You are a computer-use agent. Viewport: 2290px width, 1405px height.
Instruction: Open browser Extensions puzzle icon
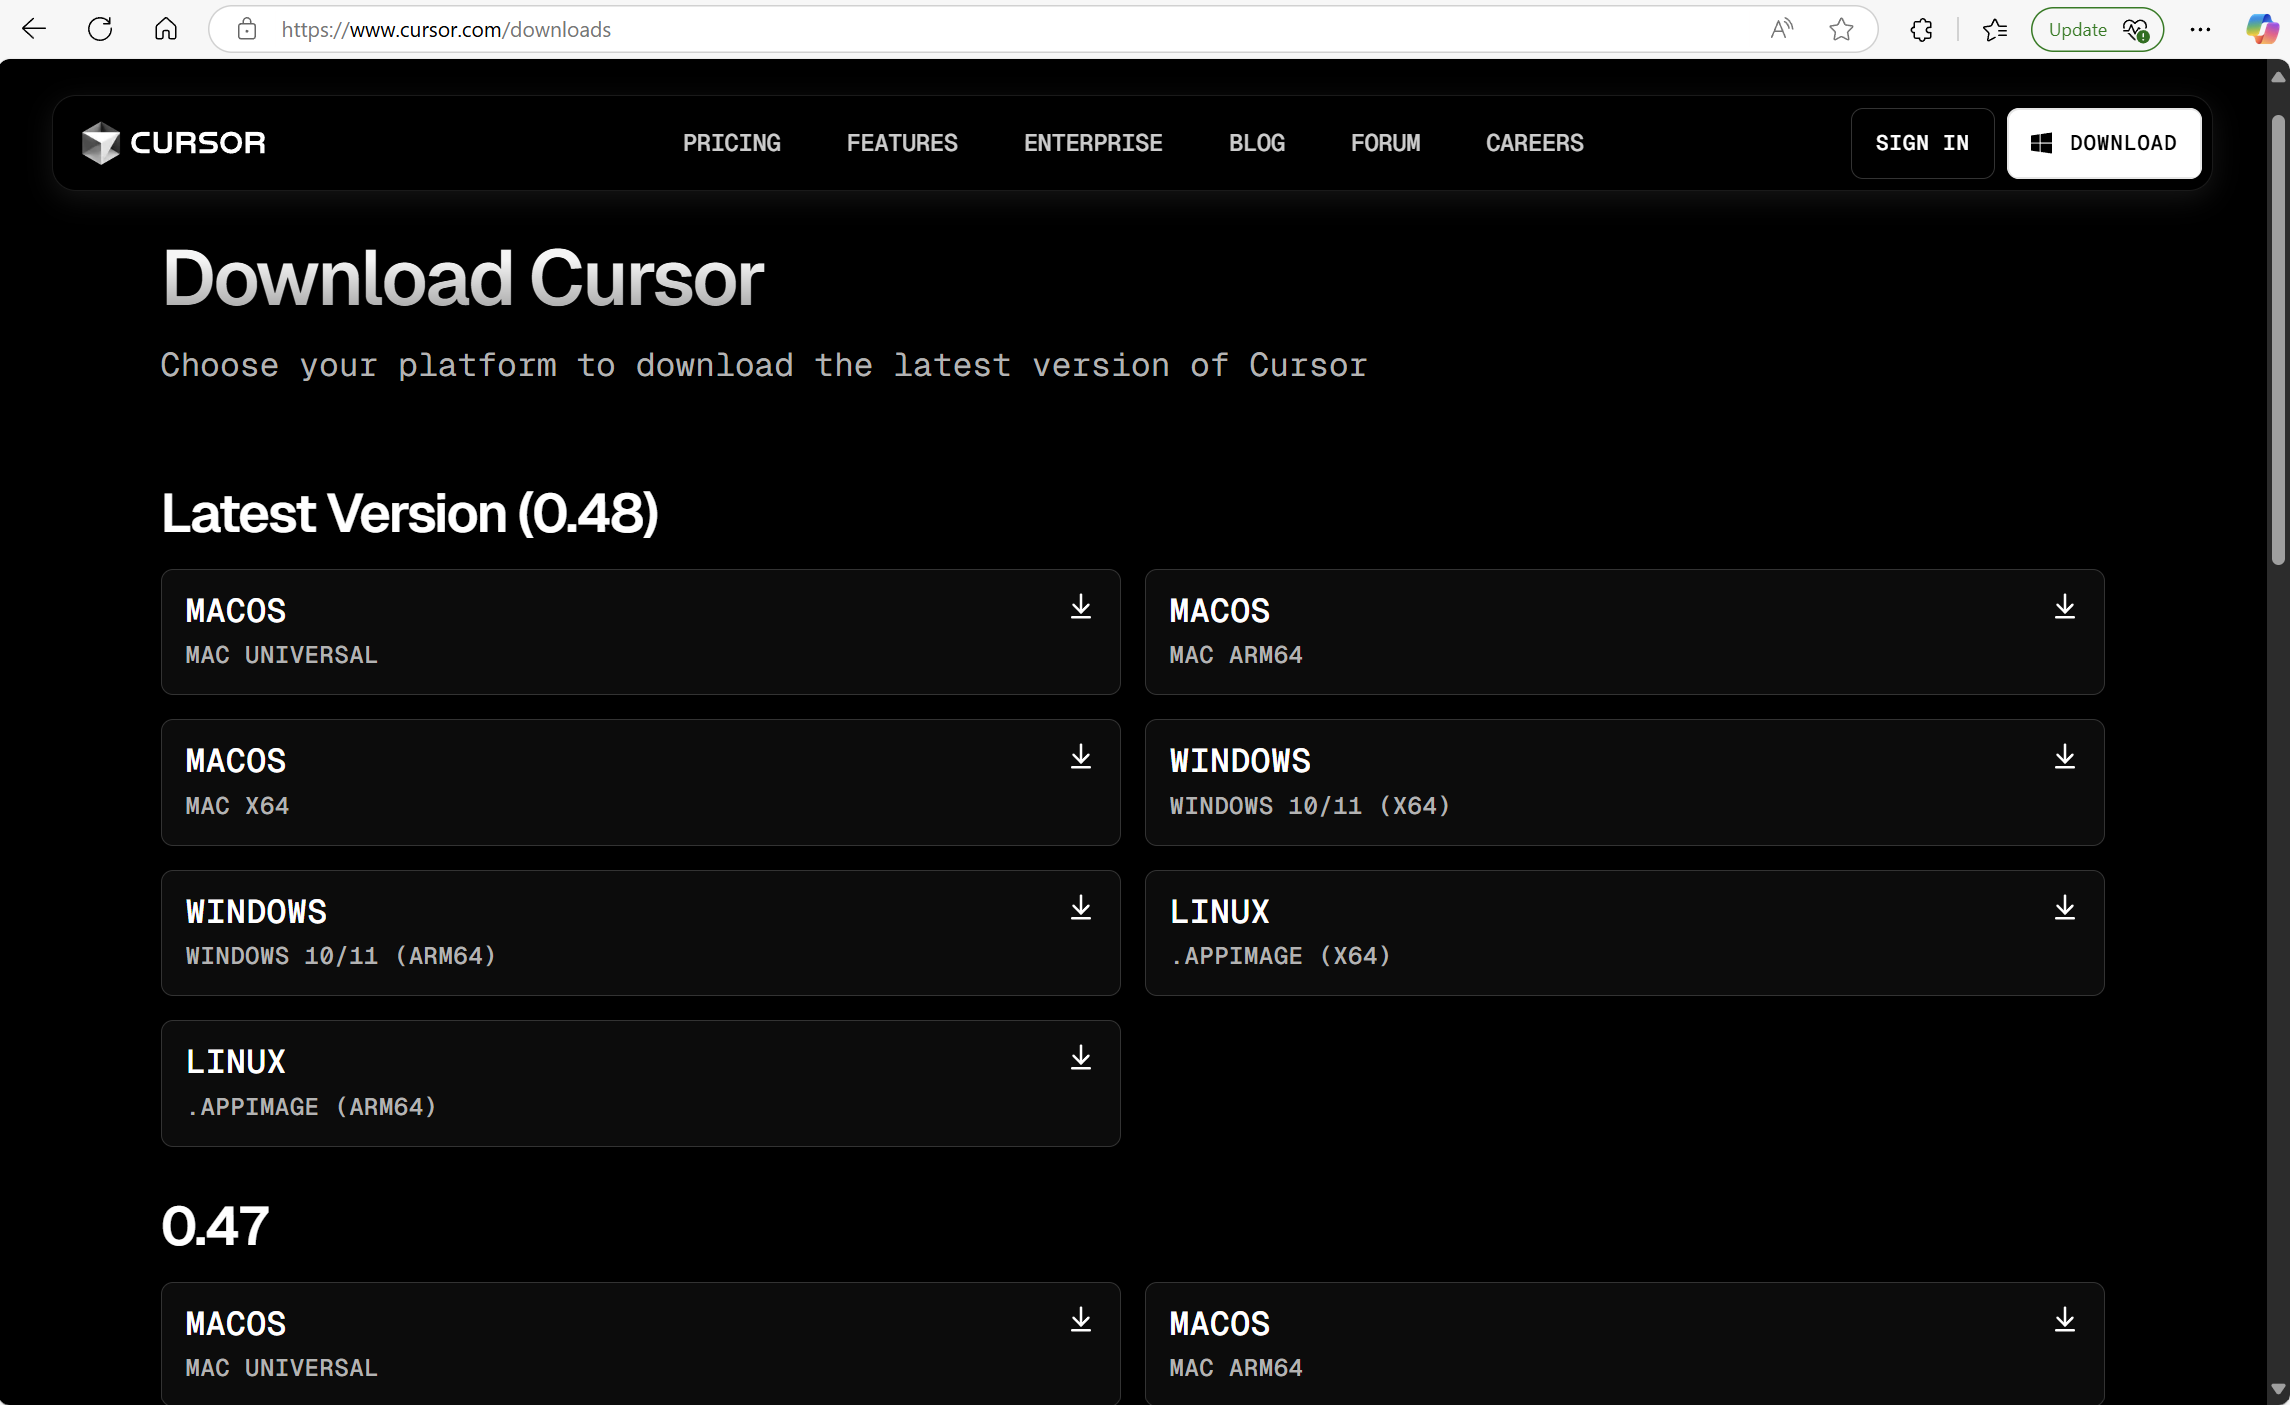point(1921,29)
